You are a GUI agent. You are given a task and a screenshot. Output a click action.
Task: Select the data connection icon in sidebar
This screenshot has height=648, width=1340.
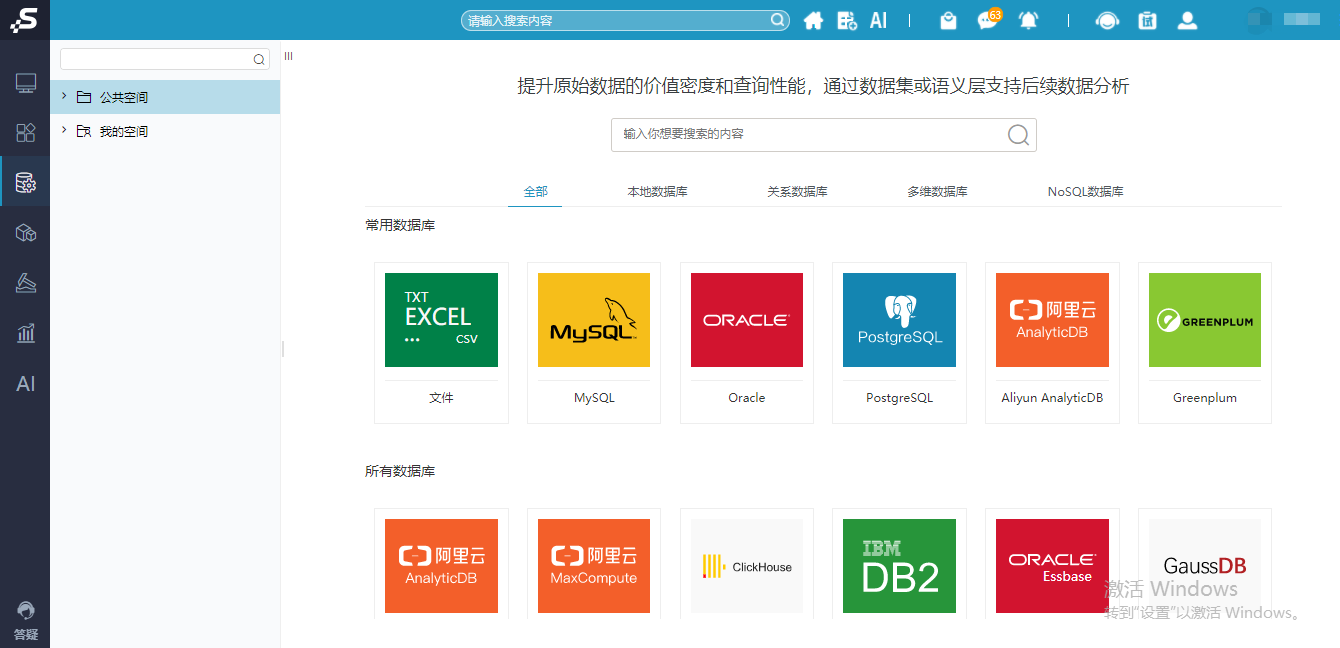(26, 183)
